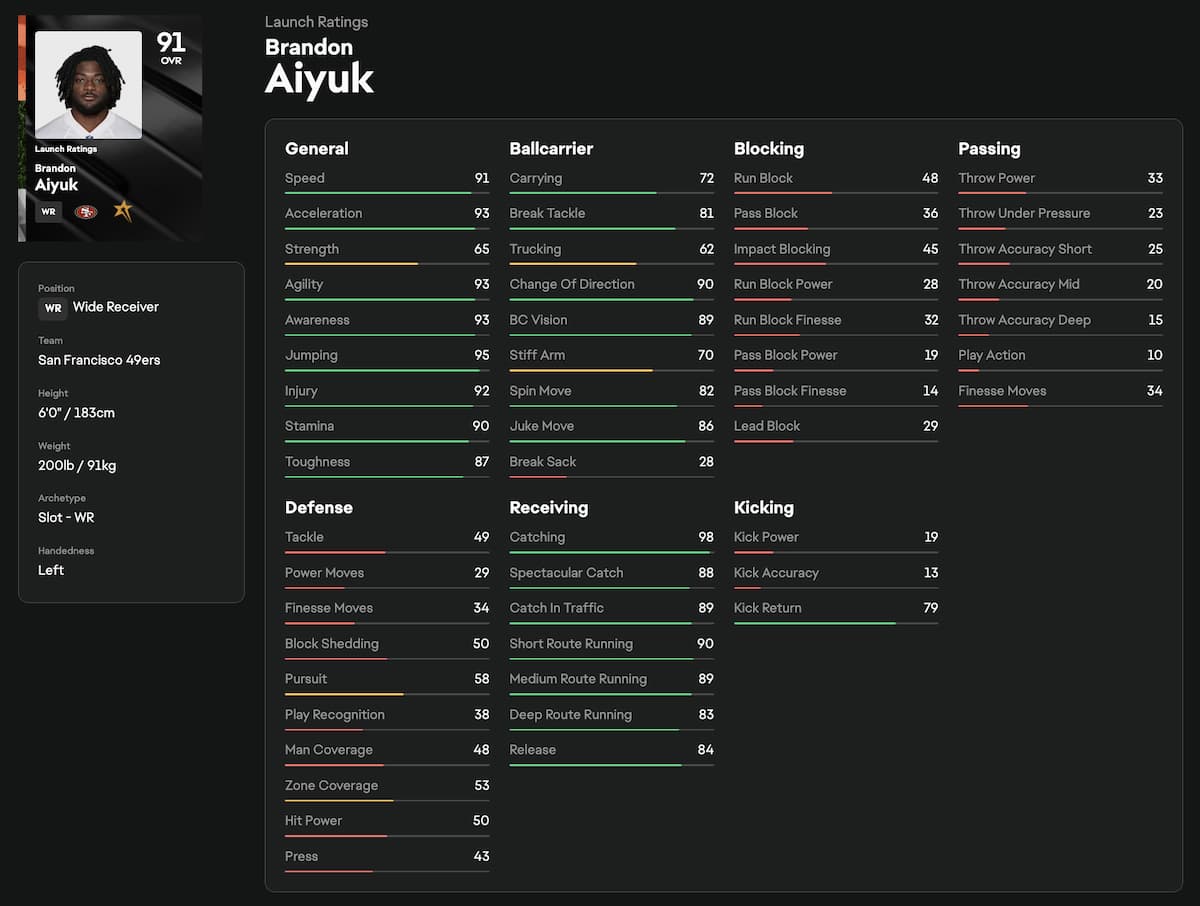
Task: Click the Blocking section heading
Action: 768,148
